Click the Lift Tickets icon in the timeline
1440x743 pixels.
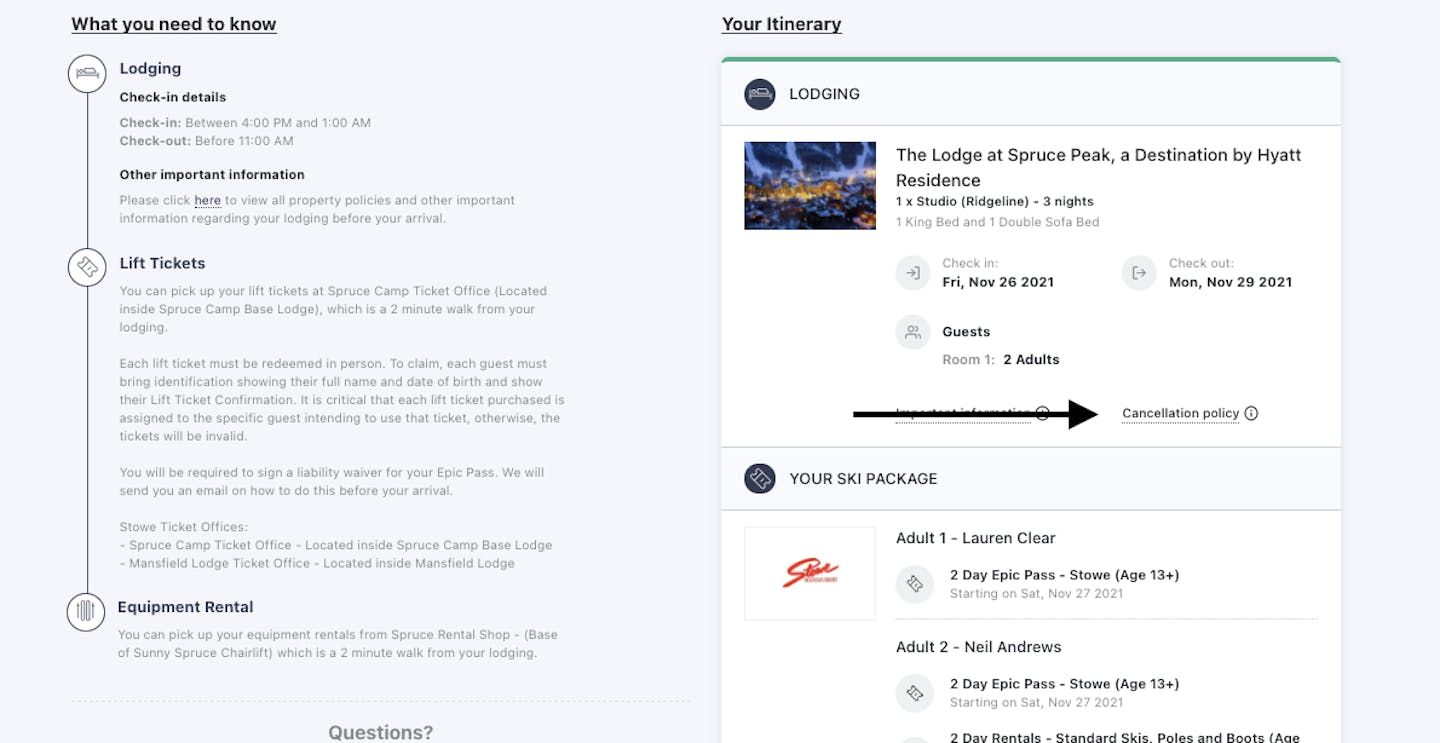87,267
